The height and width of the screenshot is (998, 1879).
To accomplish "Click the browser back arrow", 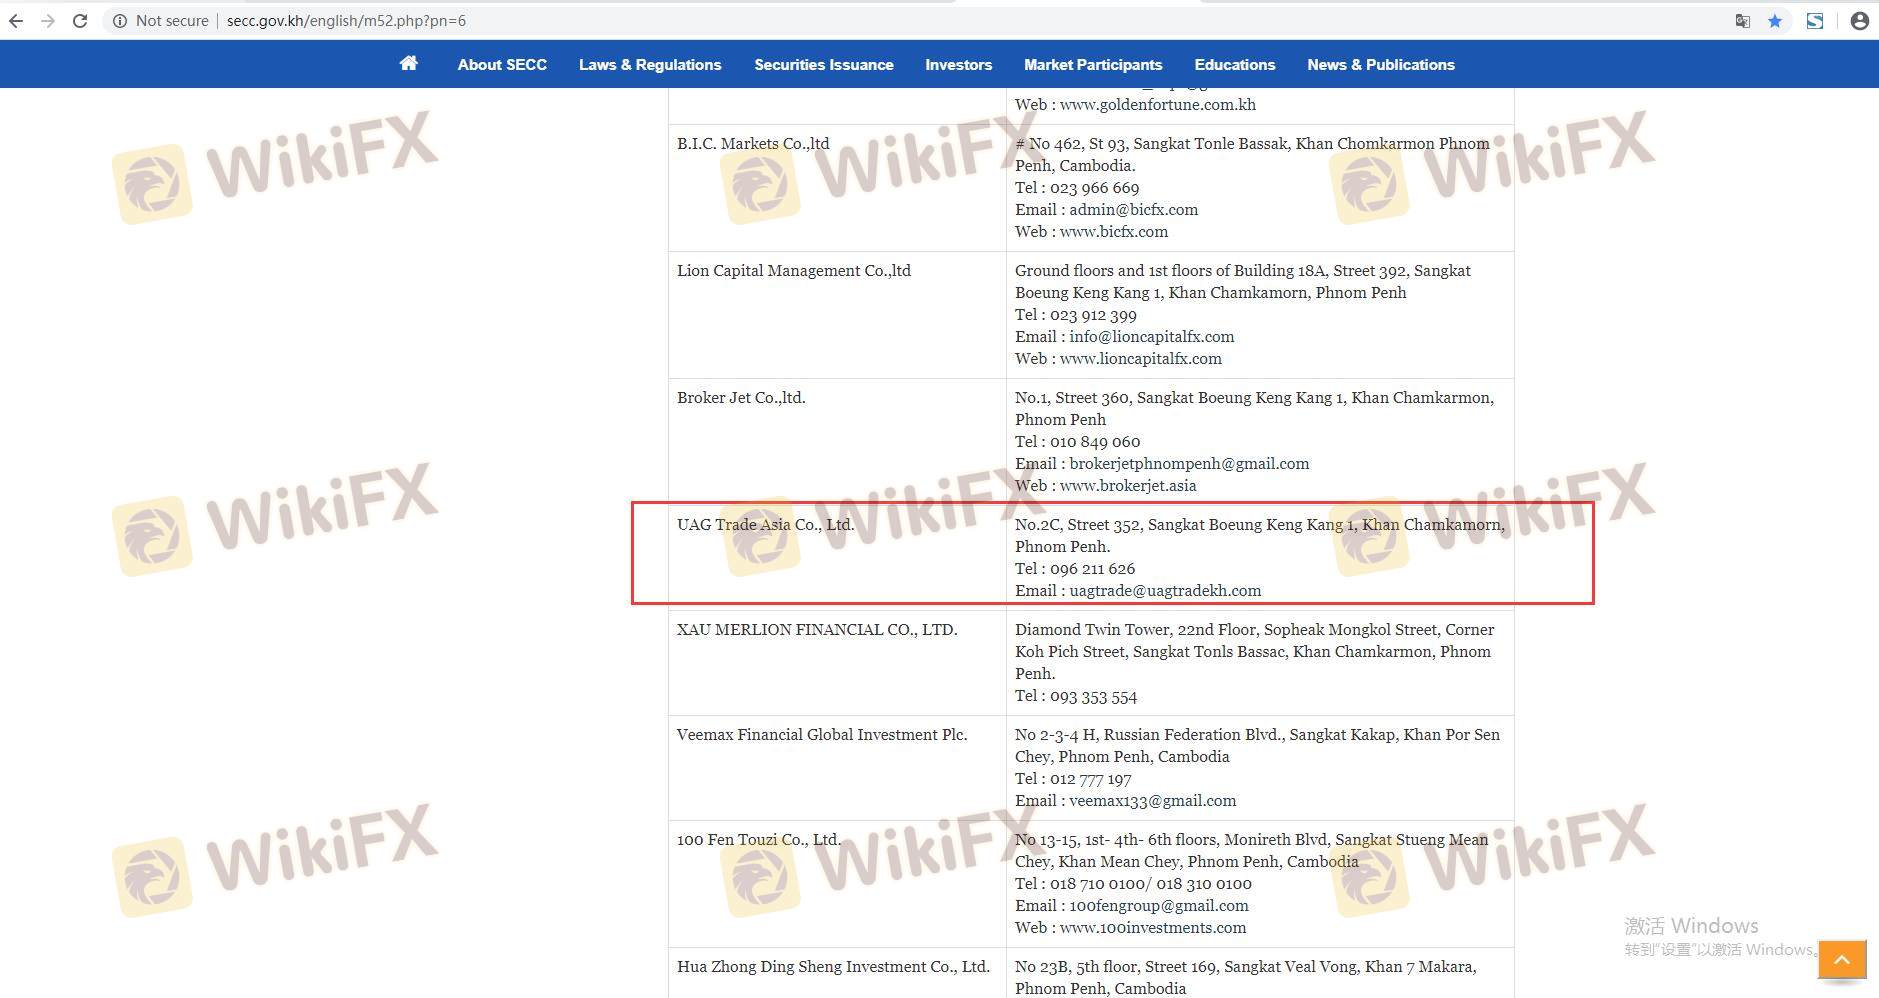I will click(16, 21).
